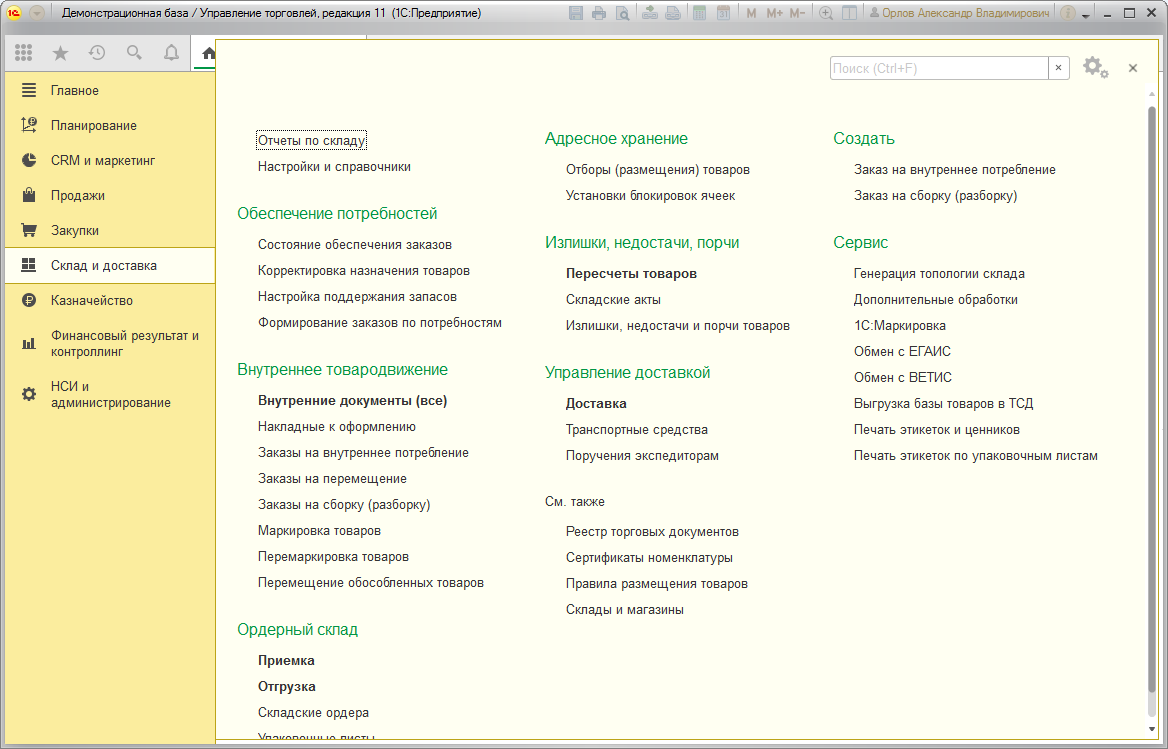Open the Планирование section
Image resolution: width=1168 pixels, height=749 pixels.
click(110, 125)
